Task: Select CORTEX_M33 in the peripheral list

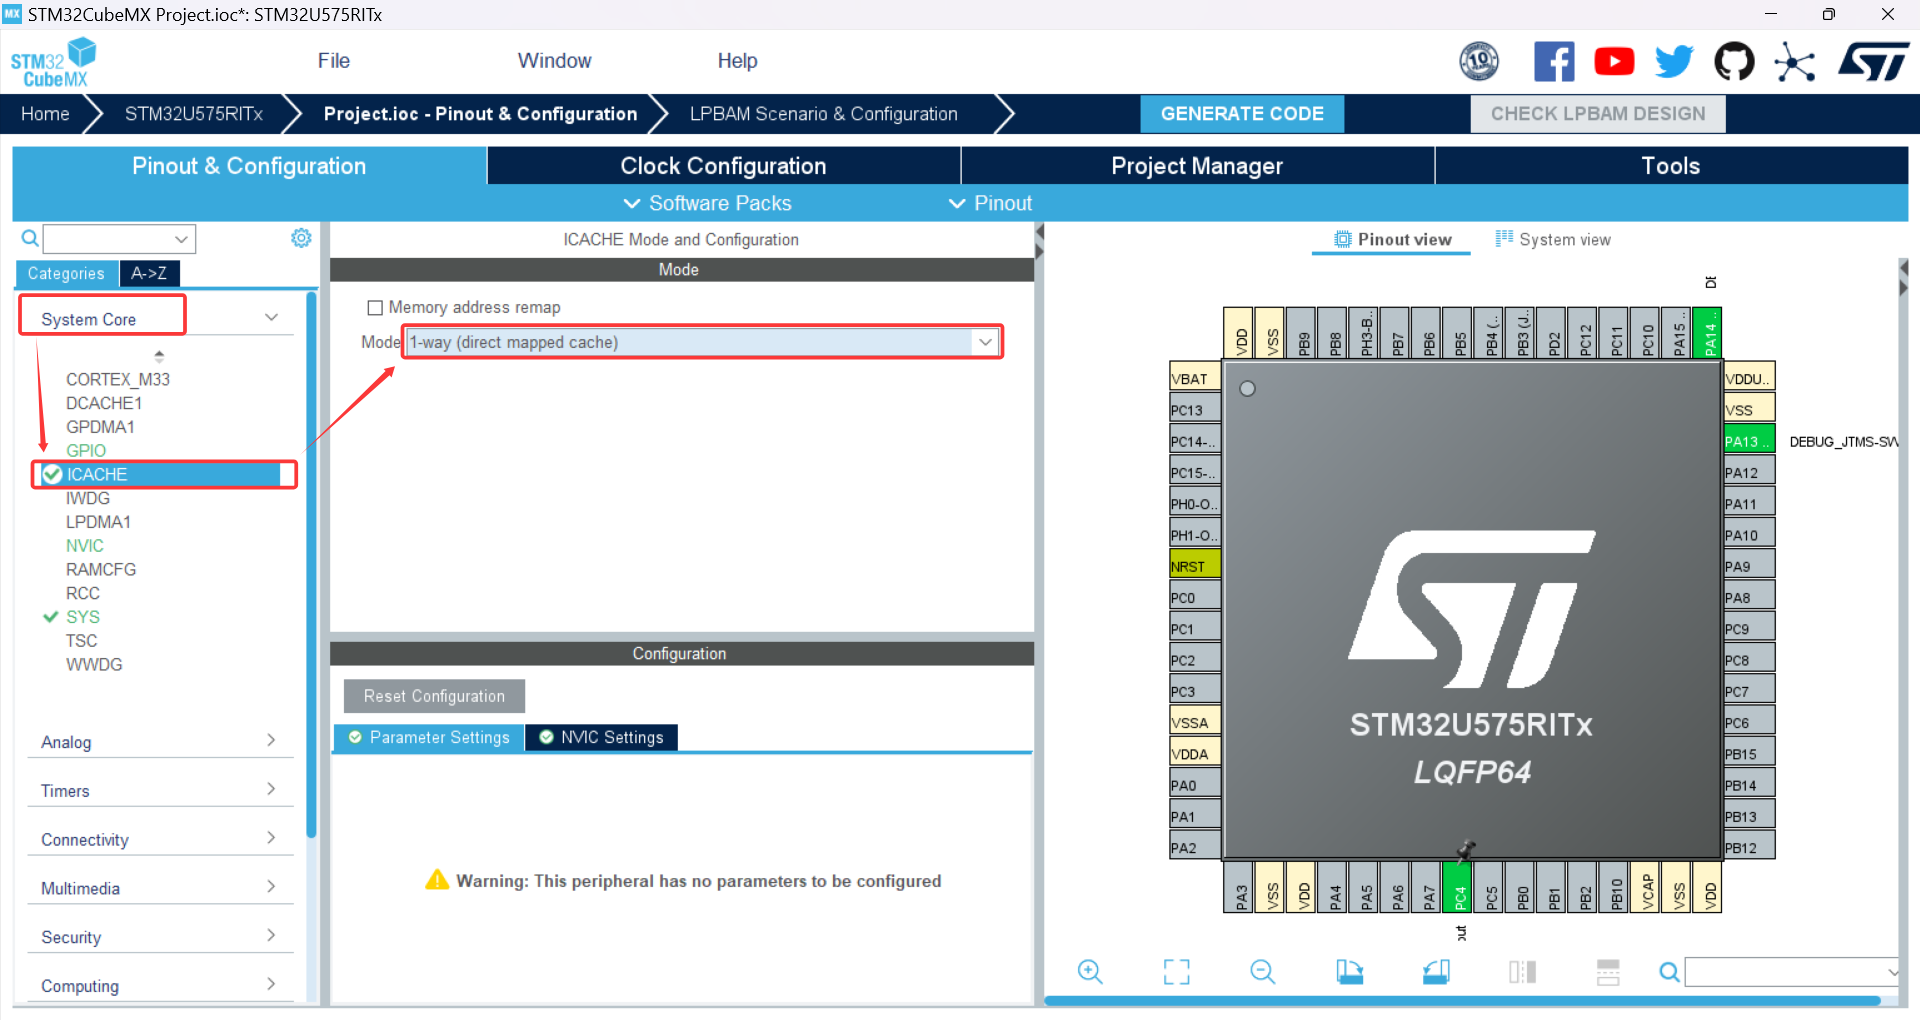Action: (x=118, y=379)
